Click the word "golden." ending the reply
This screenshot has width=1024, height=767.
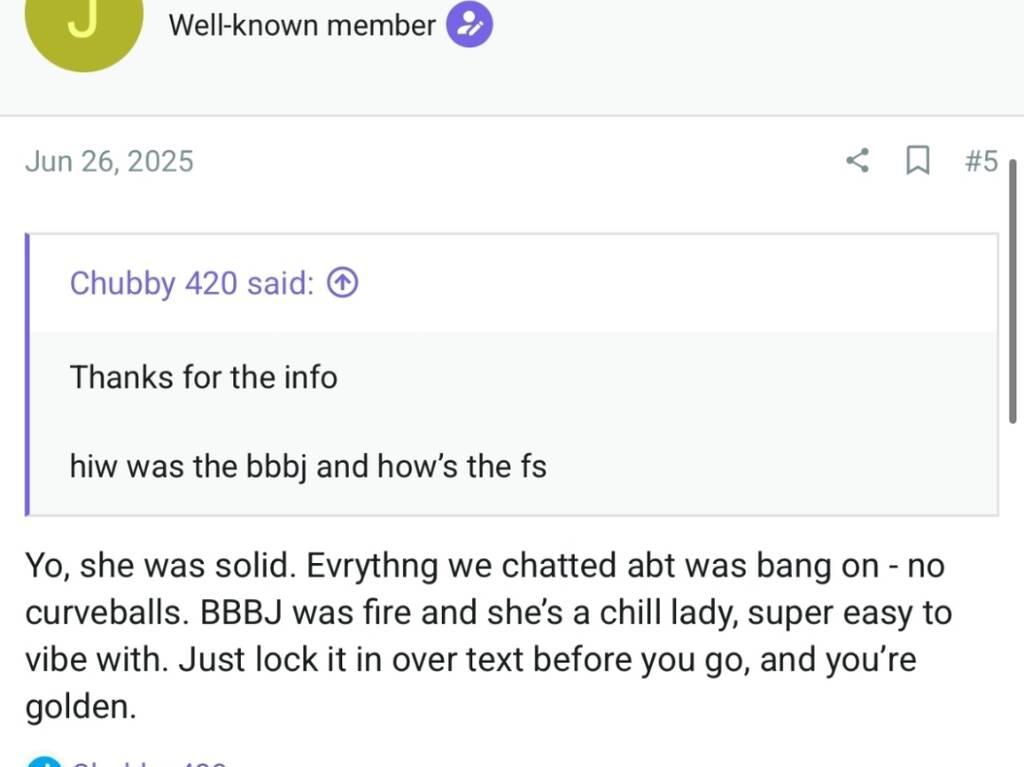coord(80,707)
